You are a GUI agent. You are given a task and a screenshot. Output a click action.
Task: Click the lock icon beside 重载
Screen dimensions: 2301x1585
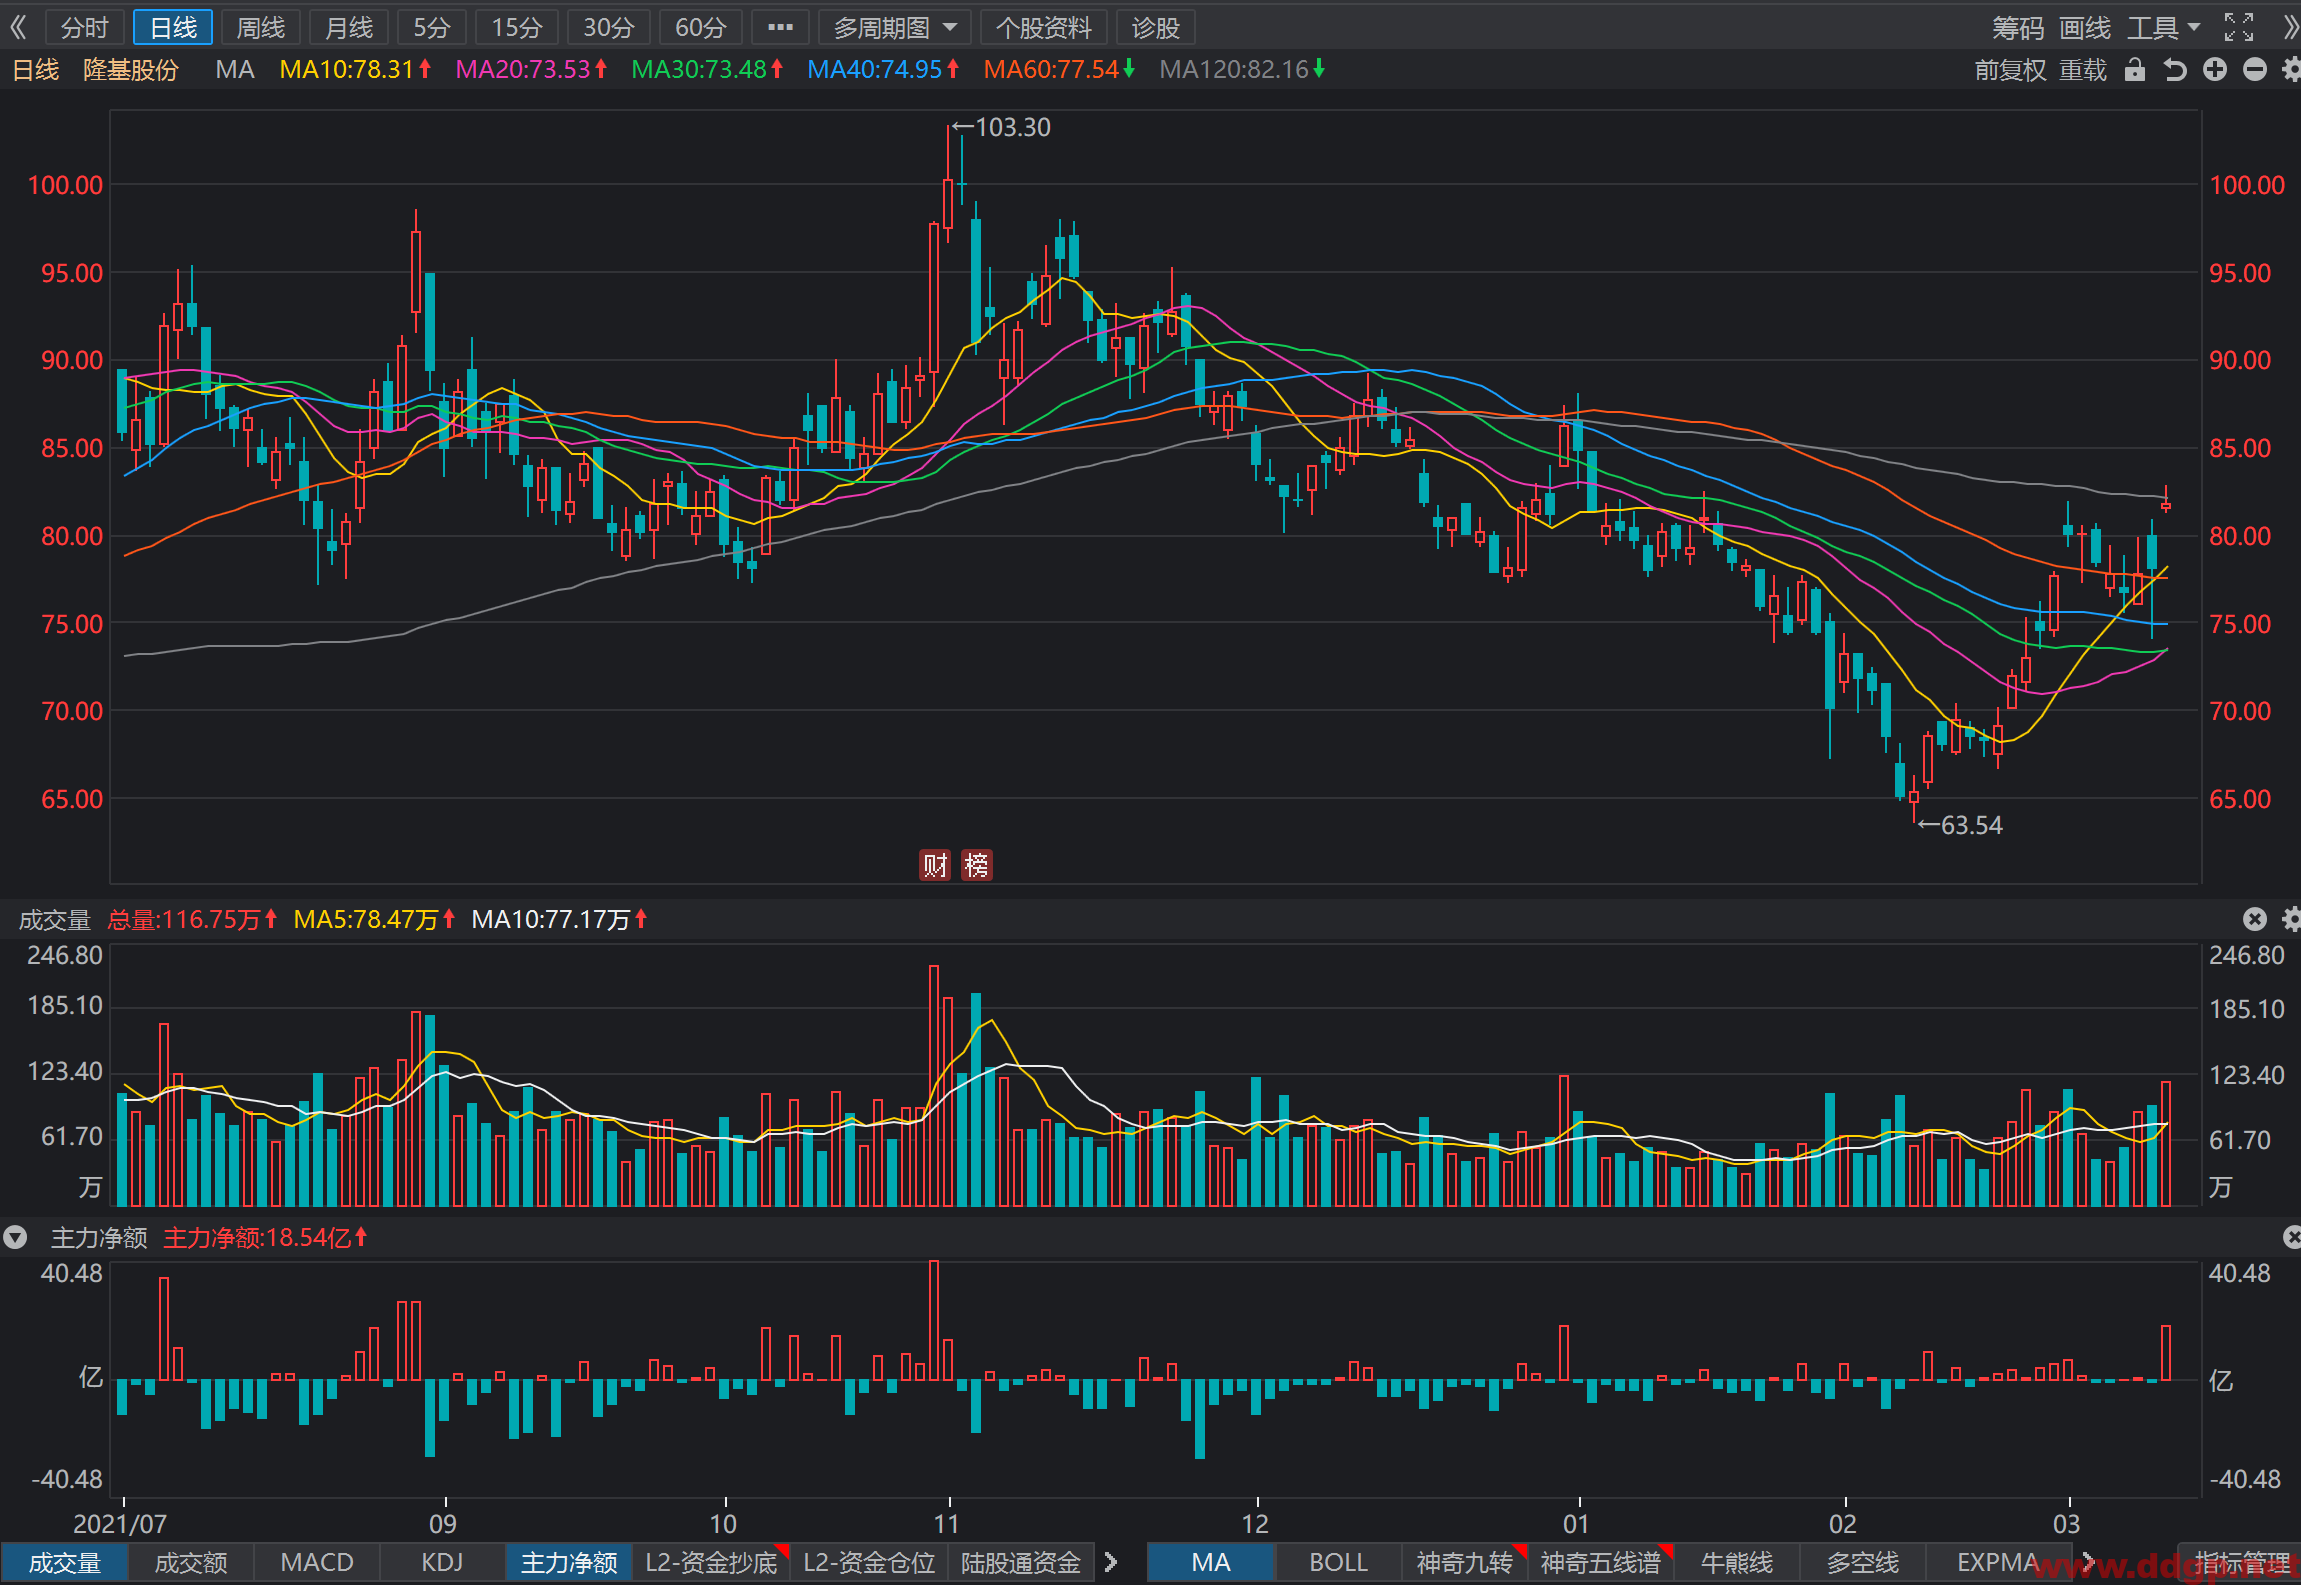tap(2134, 69)
